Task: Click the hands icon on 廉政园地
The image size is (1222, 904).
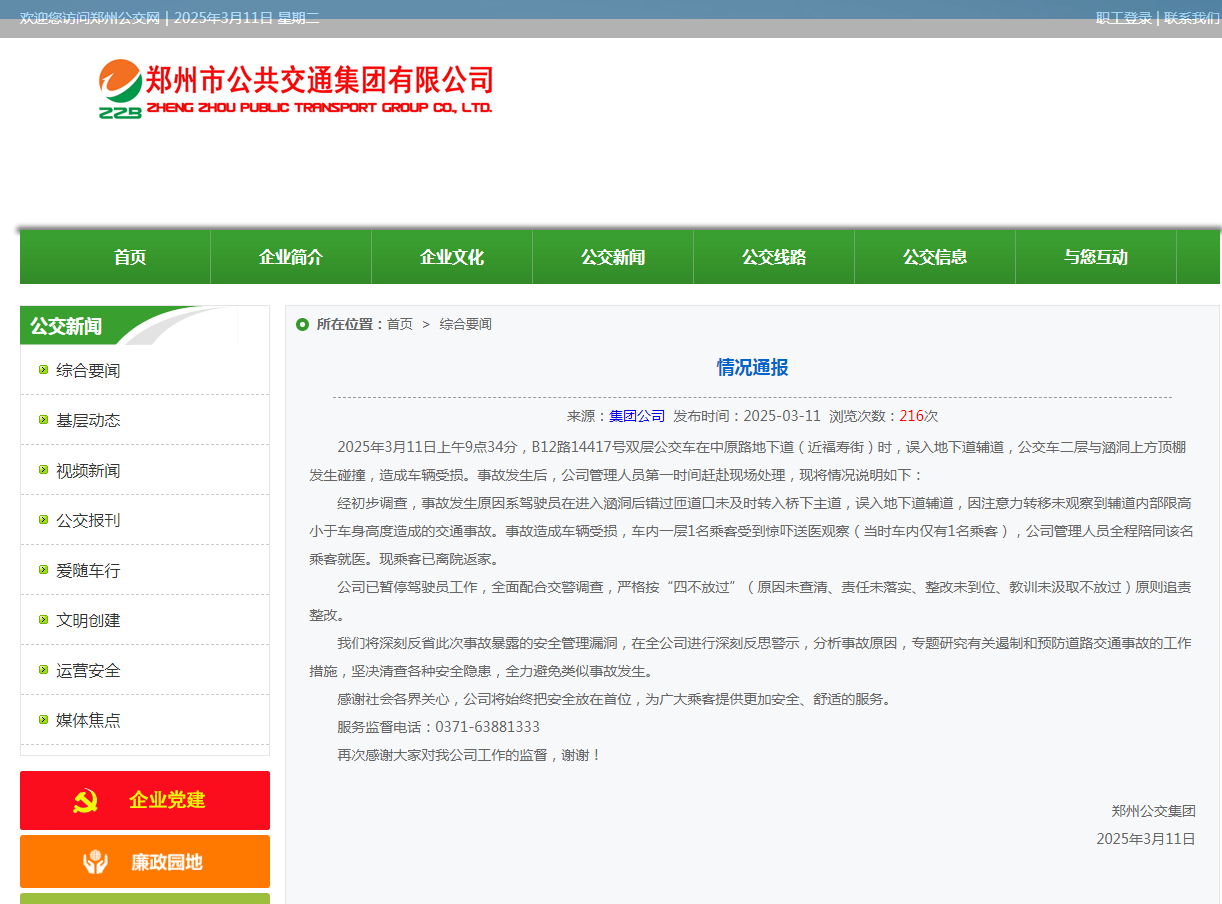Action: (x=95, y=862)
